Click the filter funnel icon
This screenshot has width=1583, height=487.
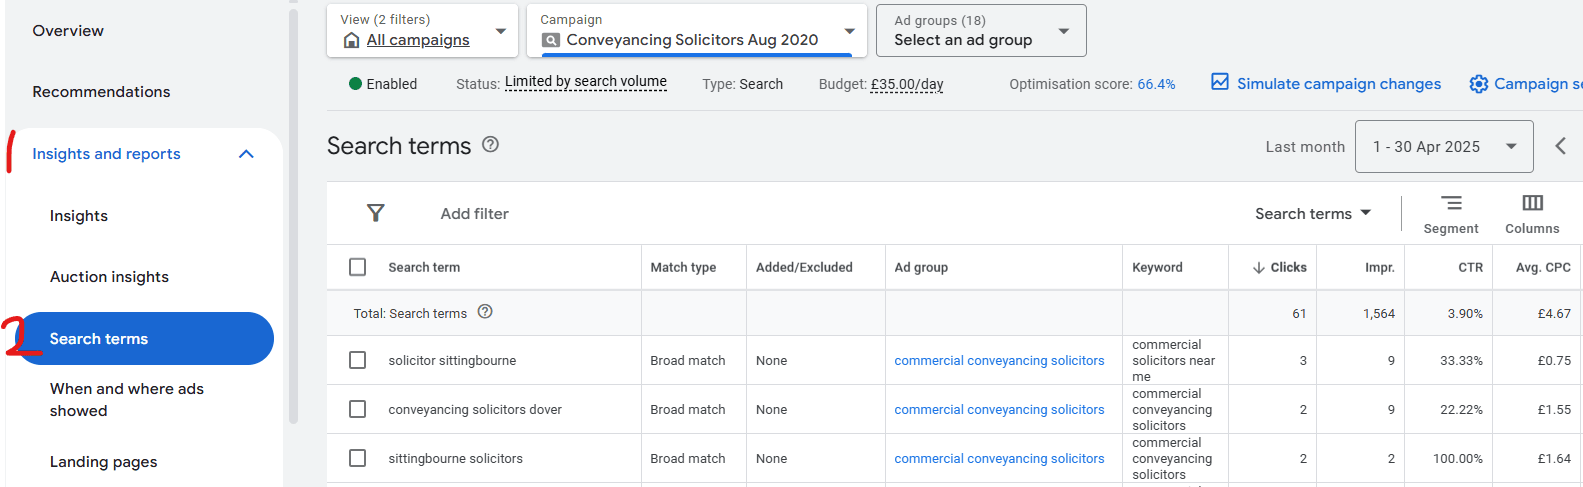coord(376,213)
